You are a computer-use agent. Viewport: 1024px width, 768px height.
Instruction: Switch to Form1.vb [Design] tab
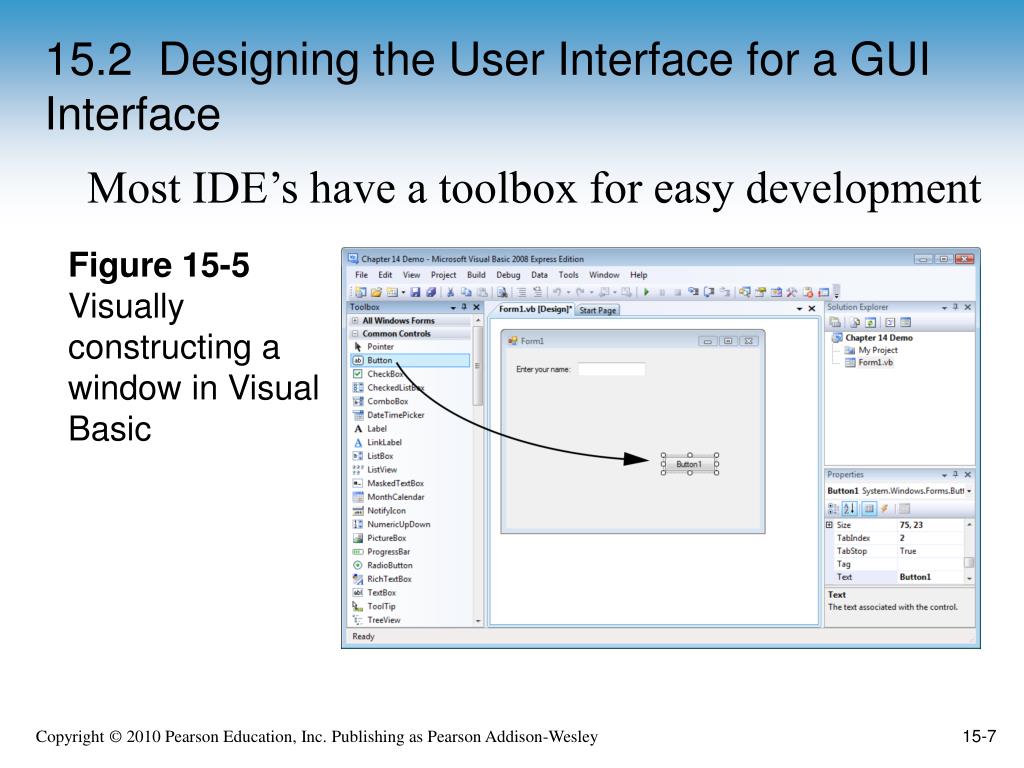[536, 309]
